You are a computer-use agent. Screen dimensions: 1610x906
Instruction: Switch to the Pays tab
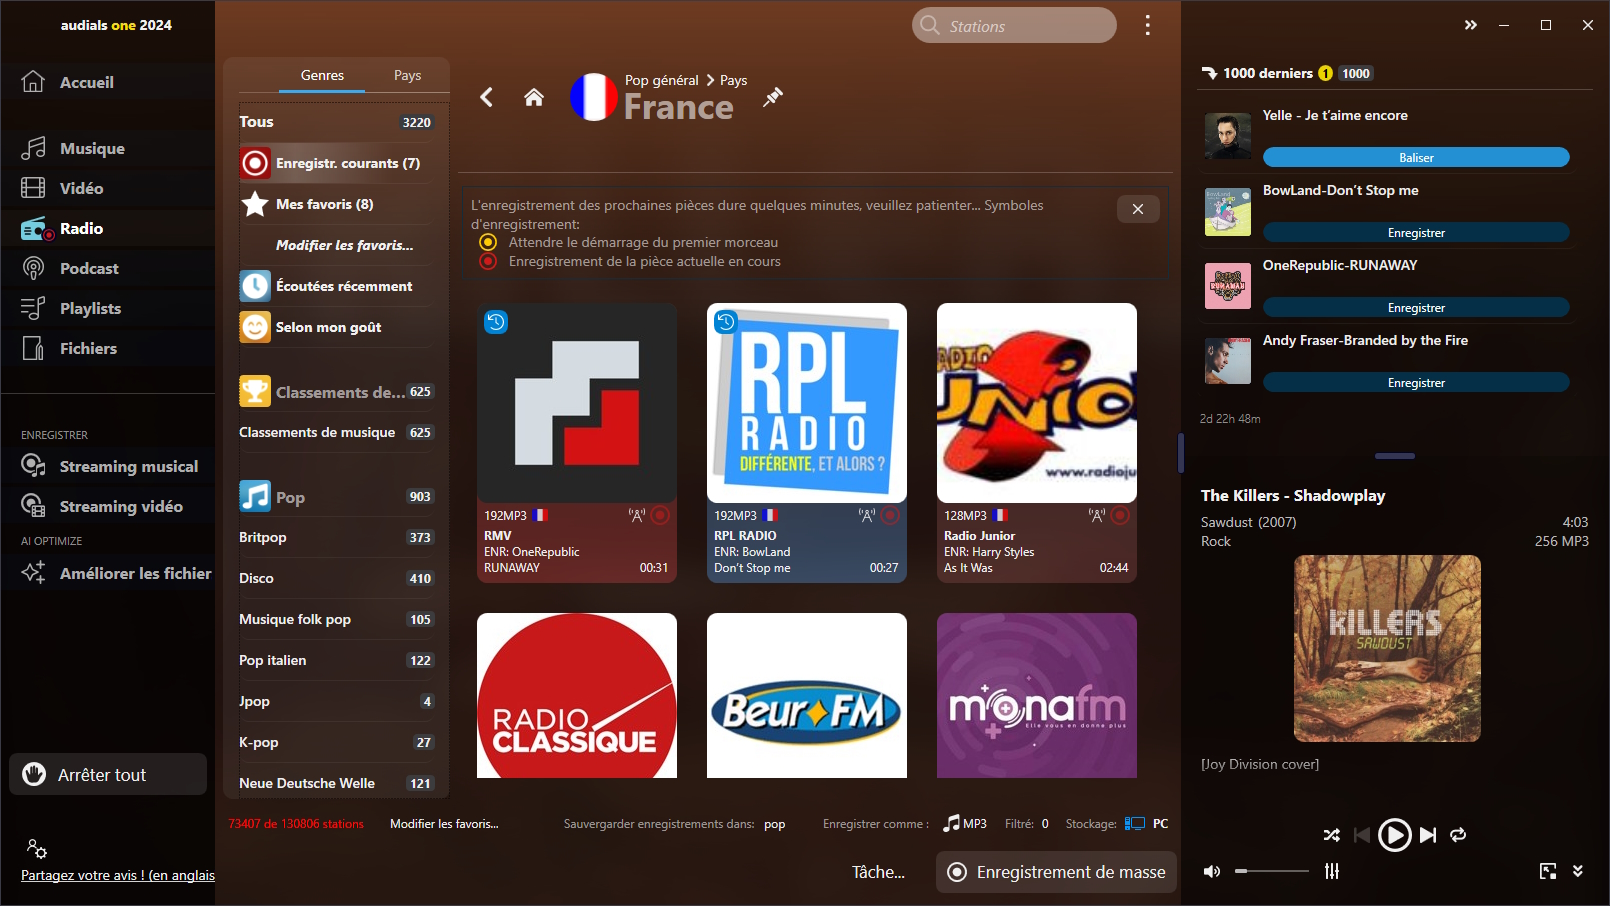pyautogui.click(x=407, y=75)
